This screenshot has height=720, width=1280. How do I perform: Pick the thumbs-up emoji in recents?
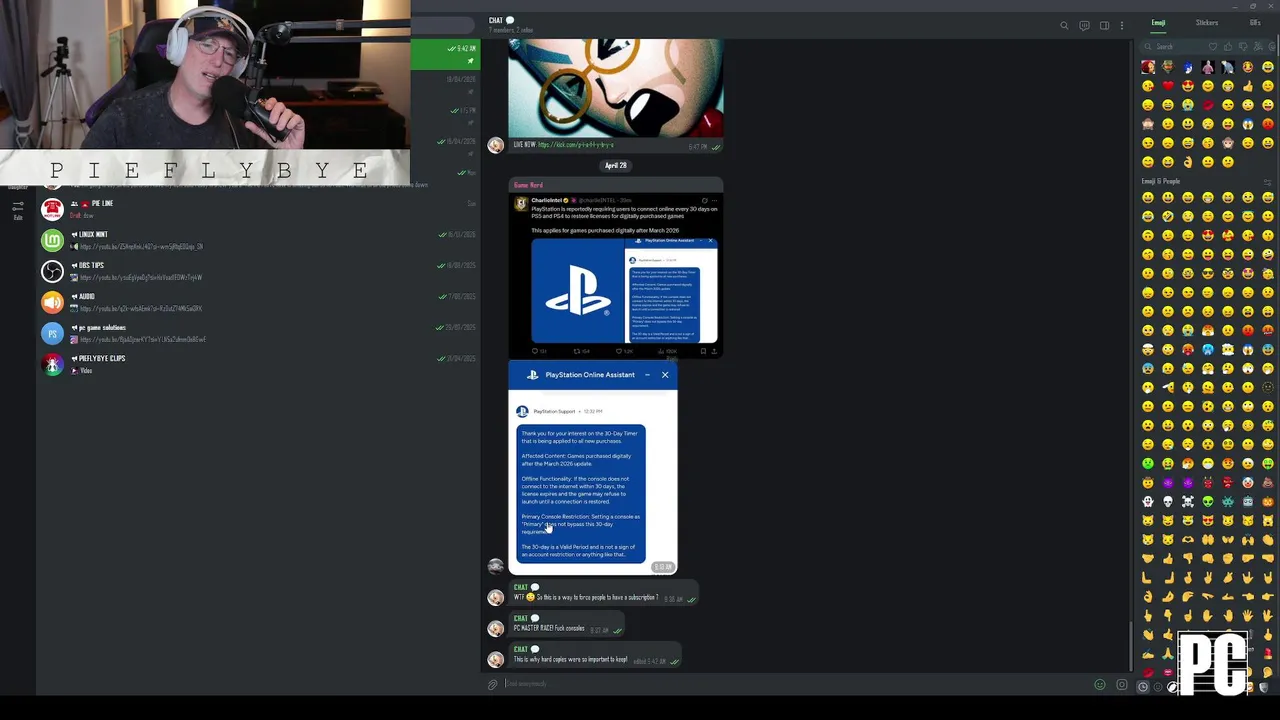tap(1248, 86)
